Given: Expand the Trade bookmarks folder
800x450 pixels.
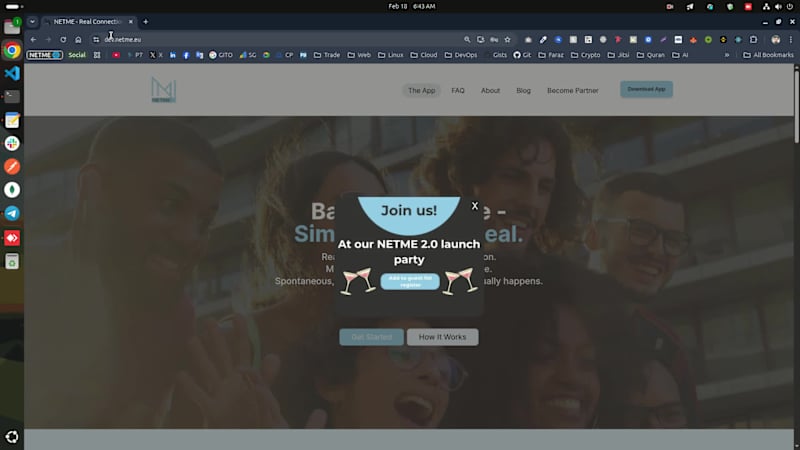Looking at the screenshot, I should [x=327, y=55].
